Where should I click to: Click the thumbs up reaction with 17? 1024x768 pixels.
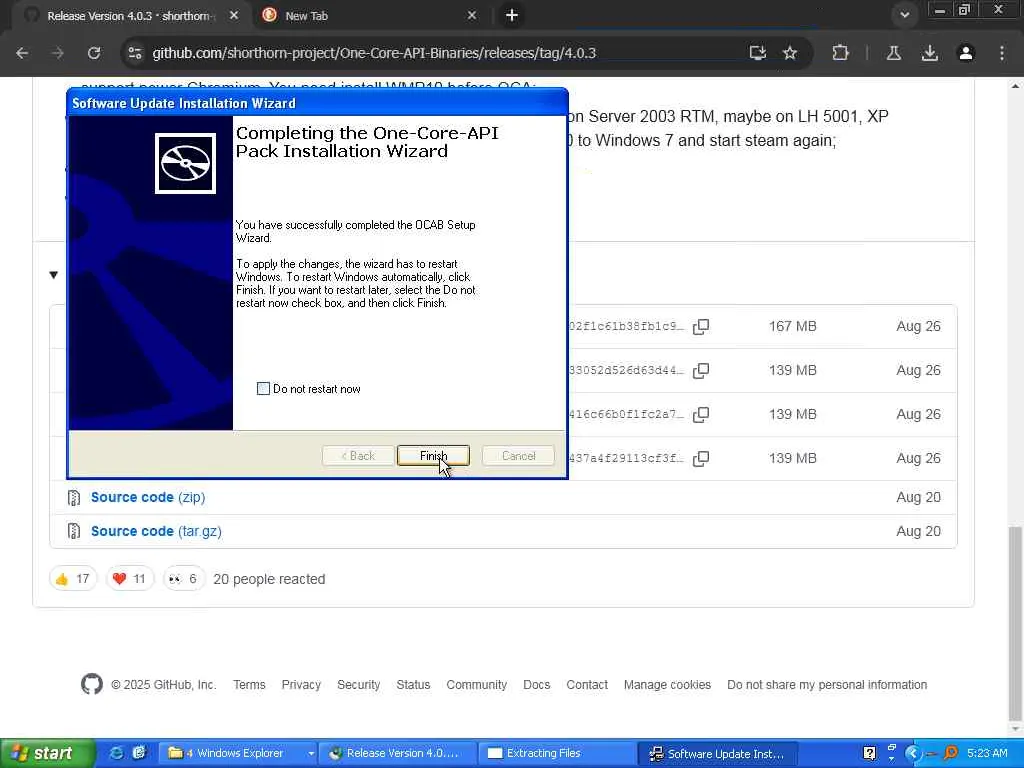point(73,579)
